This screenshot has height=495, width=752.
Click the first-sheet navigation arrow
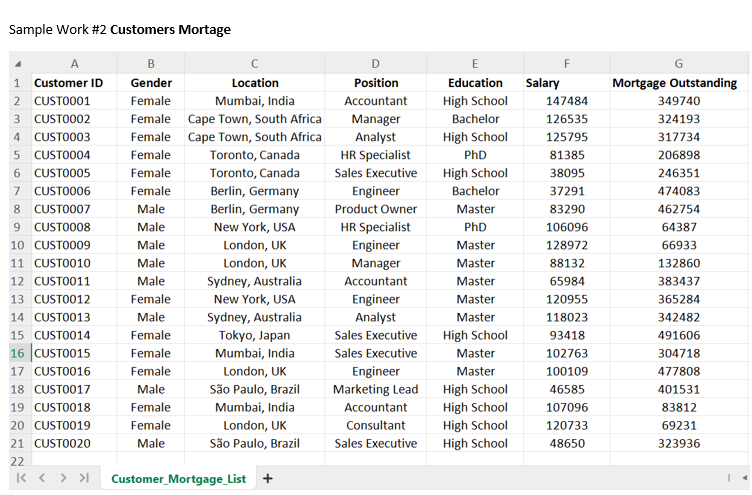click(x=21, y=478)
